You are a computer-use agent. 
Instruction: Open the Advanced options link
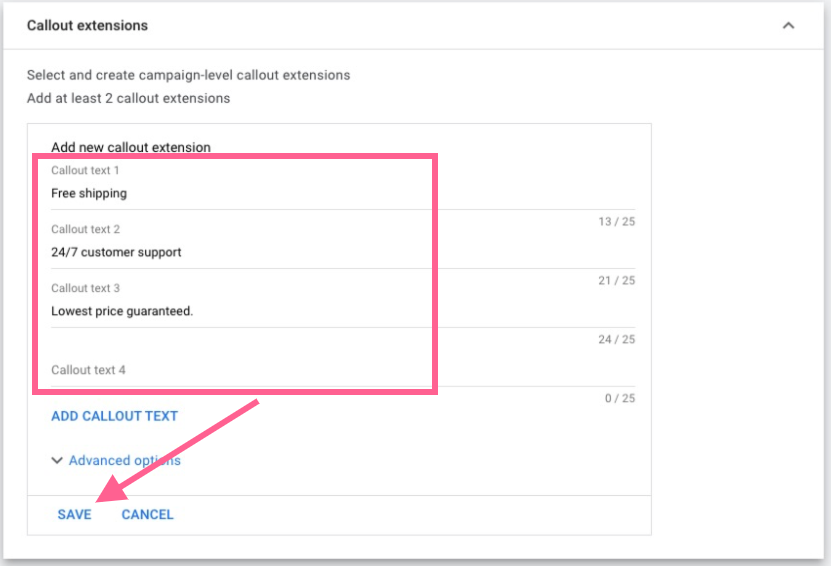124,461
